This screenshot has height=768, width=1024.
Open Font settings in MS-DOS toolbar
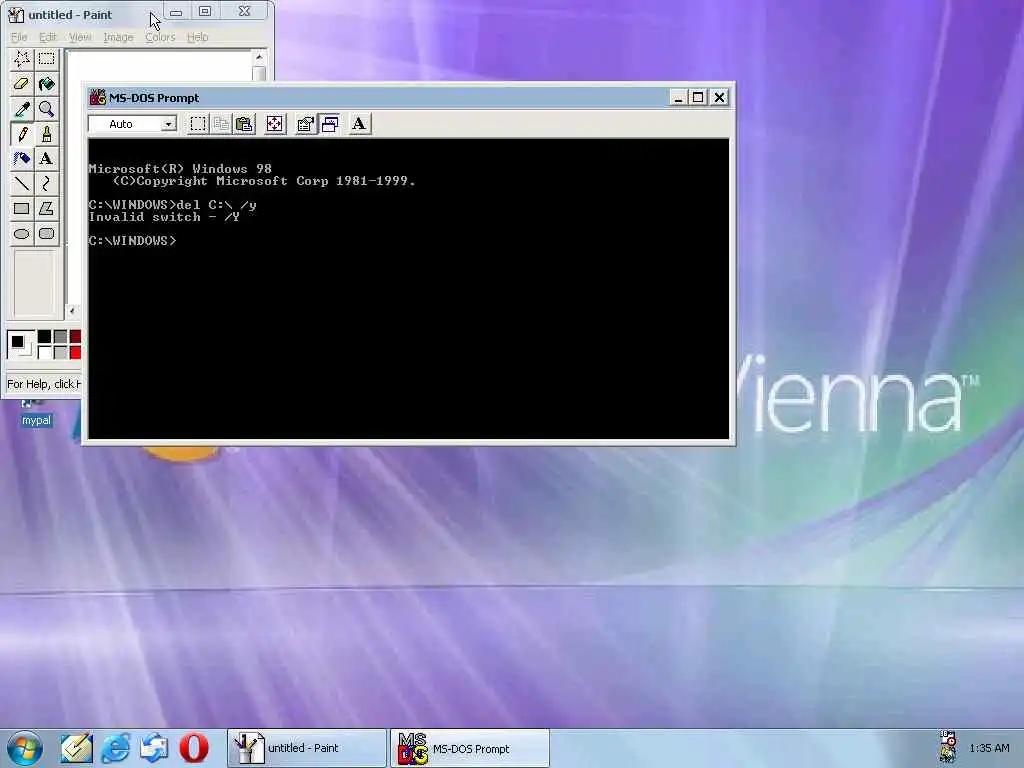point(359,124)
